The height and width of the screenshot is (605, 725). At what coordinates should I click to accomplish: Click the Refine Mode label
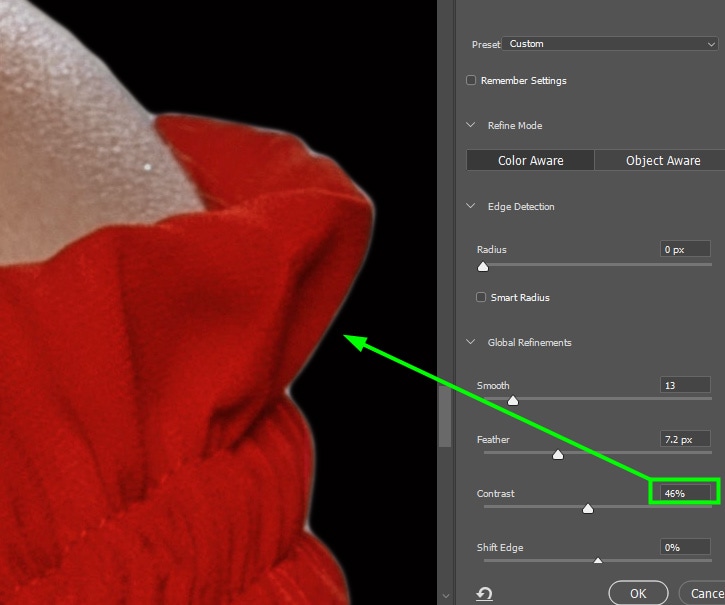[515, 125]
